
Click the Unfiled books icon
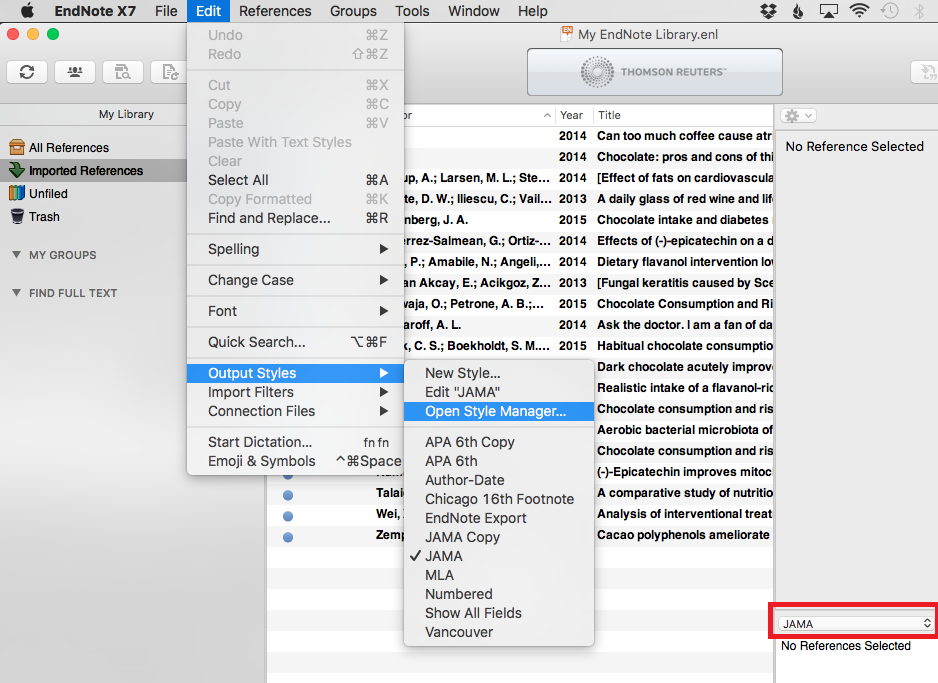tap(17, 193)
